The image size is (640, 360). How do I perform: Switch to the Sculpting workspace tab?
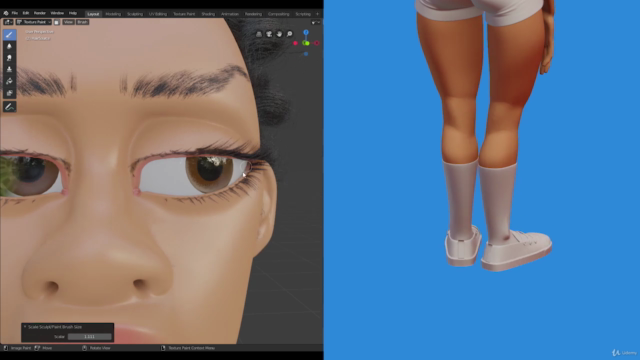[135, 14]
